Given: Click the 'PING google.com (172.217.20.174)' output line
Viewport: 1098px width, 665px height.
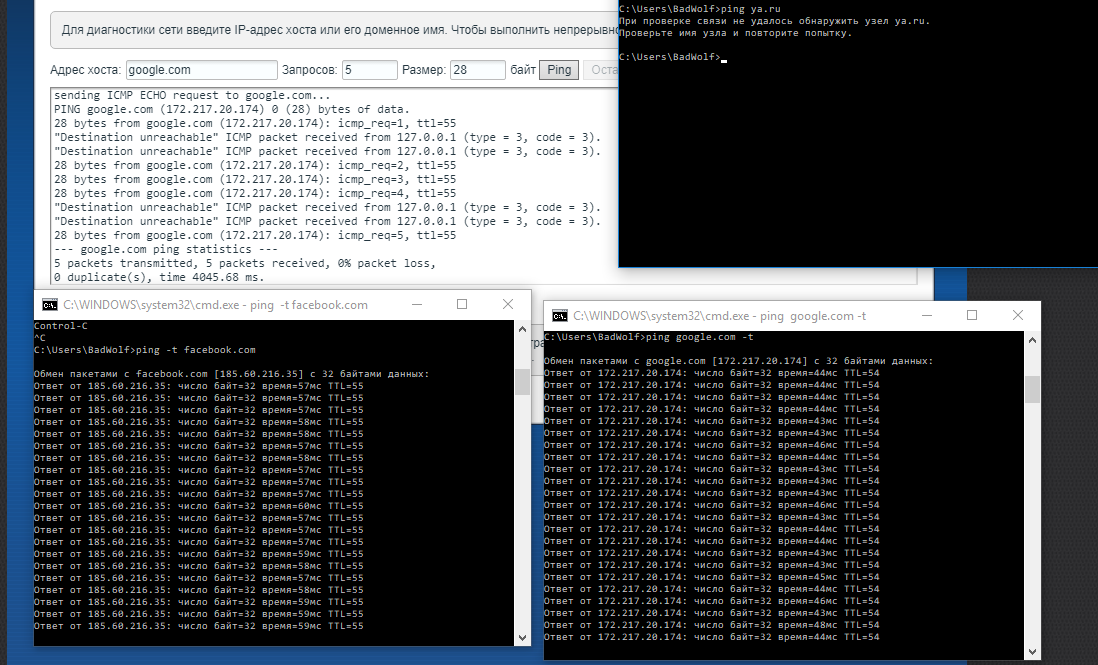Looking at the screenshot, I should pyautogui.click(x=232, y=109).
